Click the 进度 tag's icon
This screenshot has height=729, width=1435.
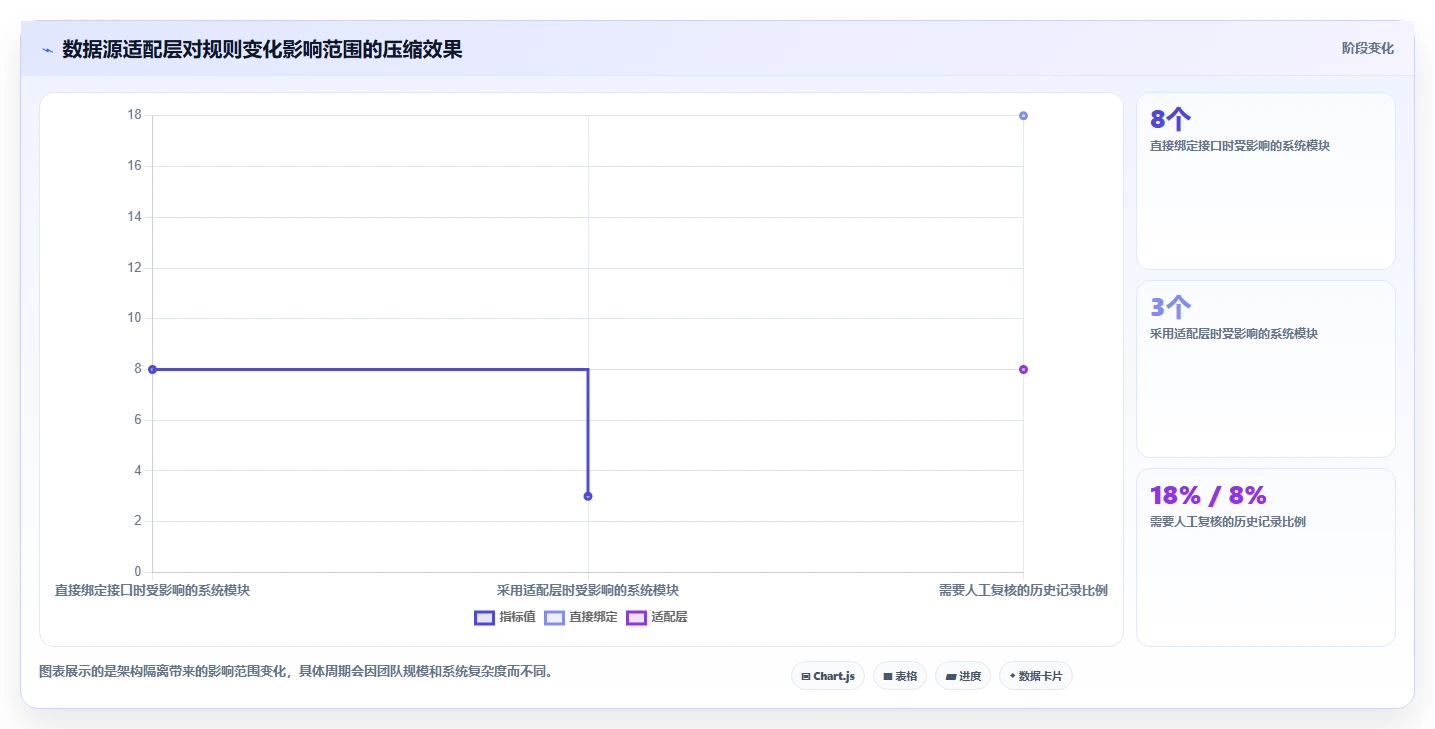[950, 677]
